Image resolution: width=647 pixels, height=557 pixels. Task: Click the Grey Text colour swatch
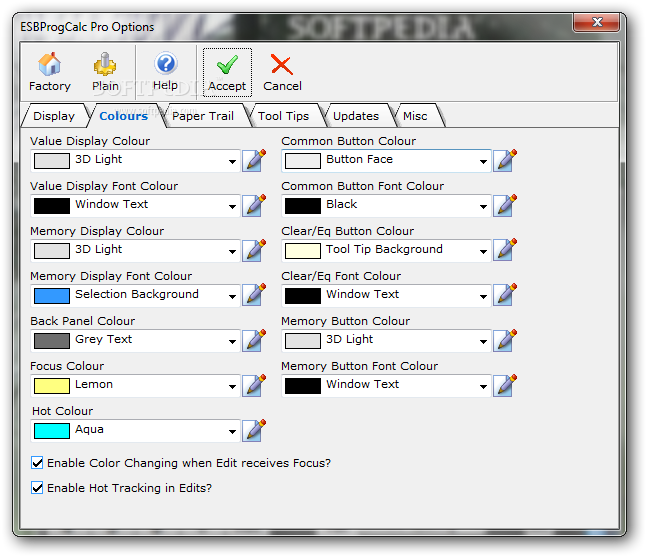(x=52, y=341)
